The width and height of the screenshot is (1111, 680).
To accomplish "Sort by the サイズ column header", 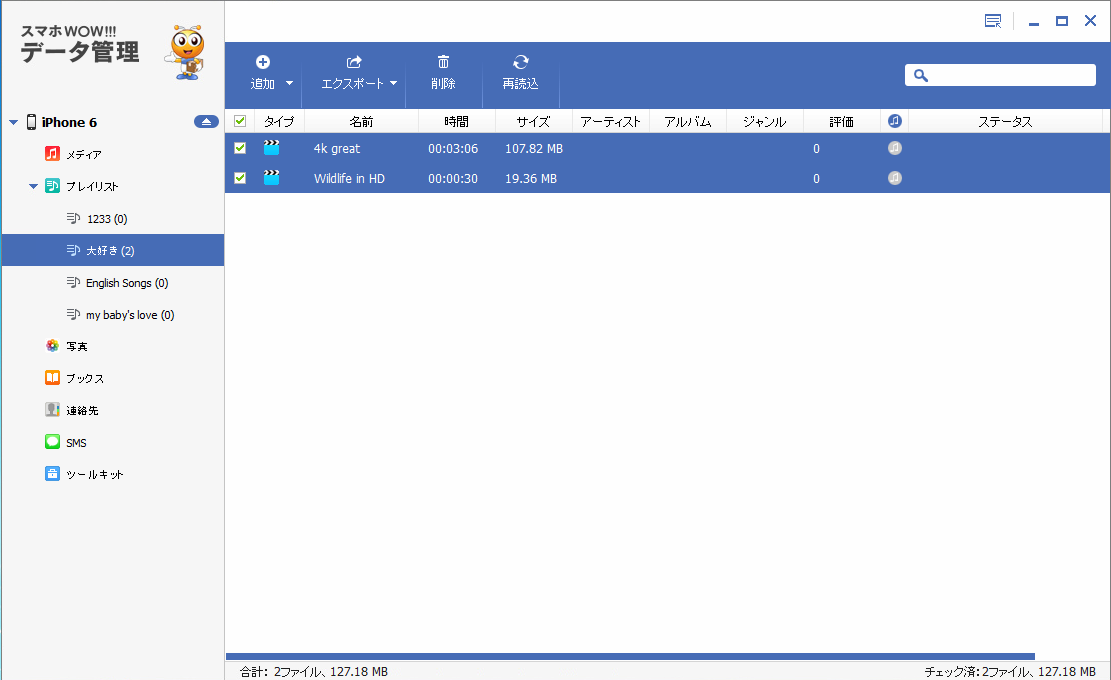I will click(533, 122).
